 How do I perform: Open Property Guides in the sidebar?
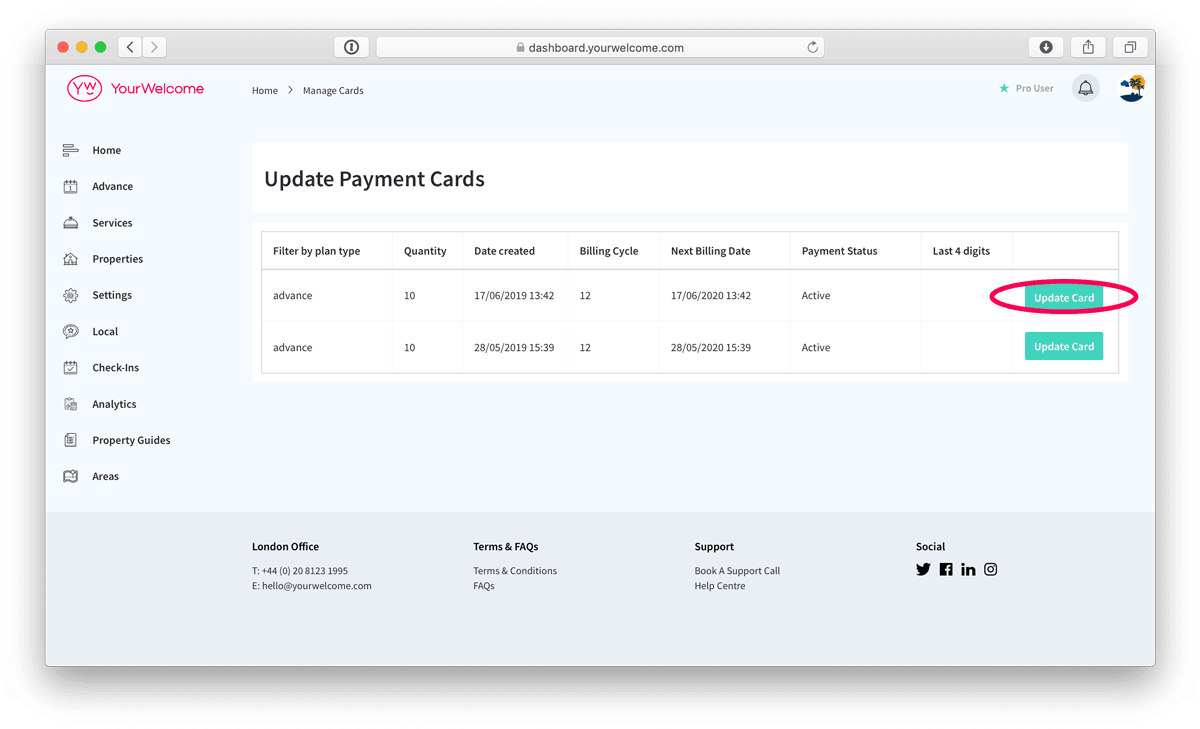pos(131,440)
